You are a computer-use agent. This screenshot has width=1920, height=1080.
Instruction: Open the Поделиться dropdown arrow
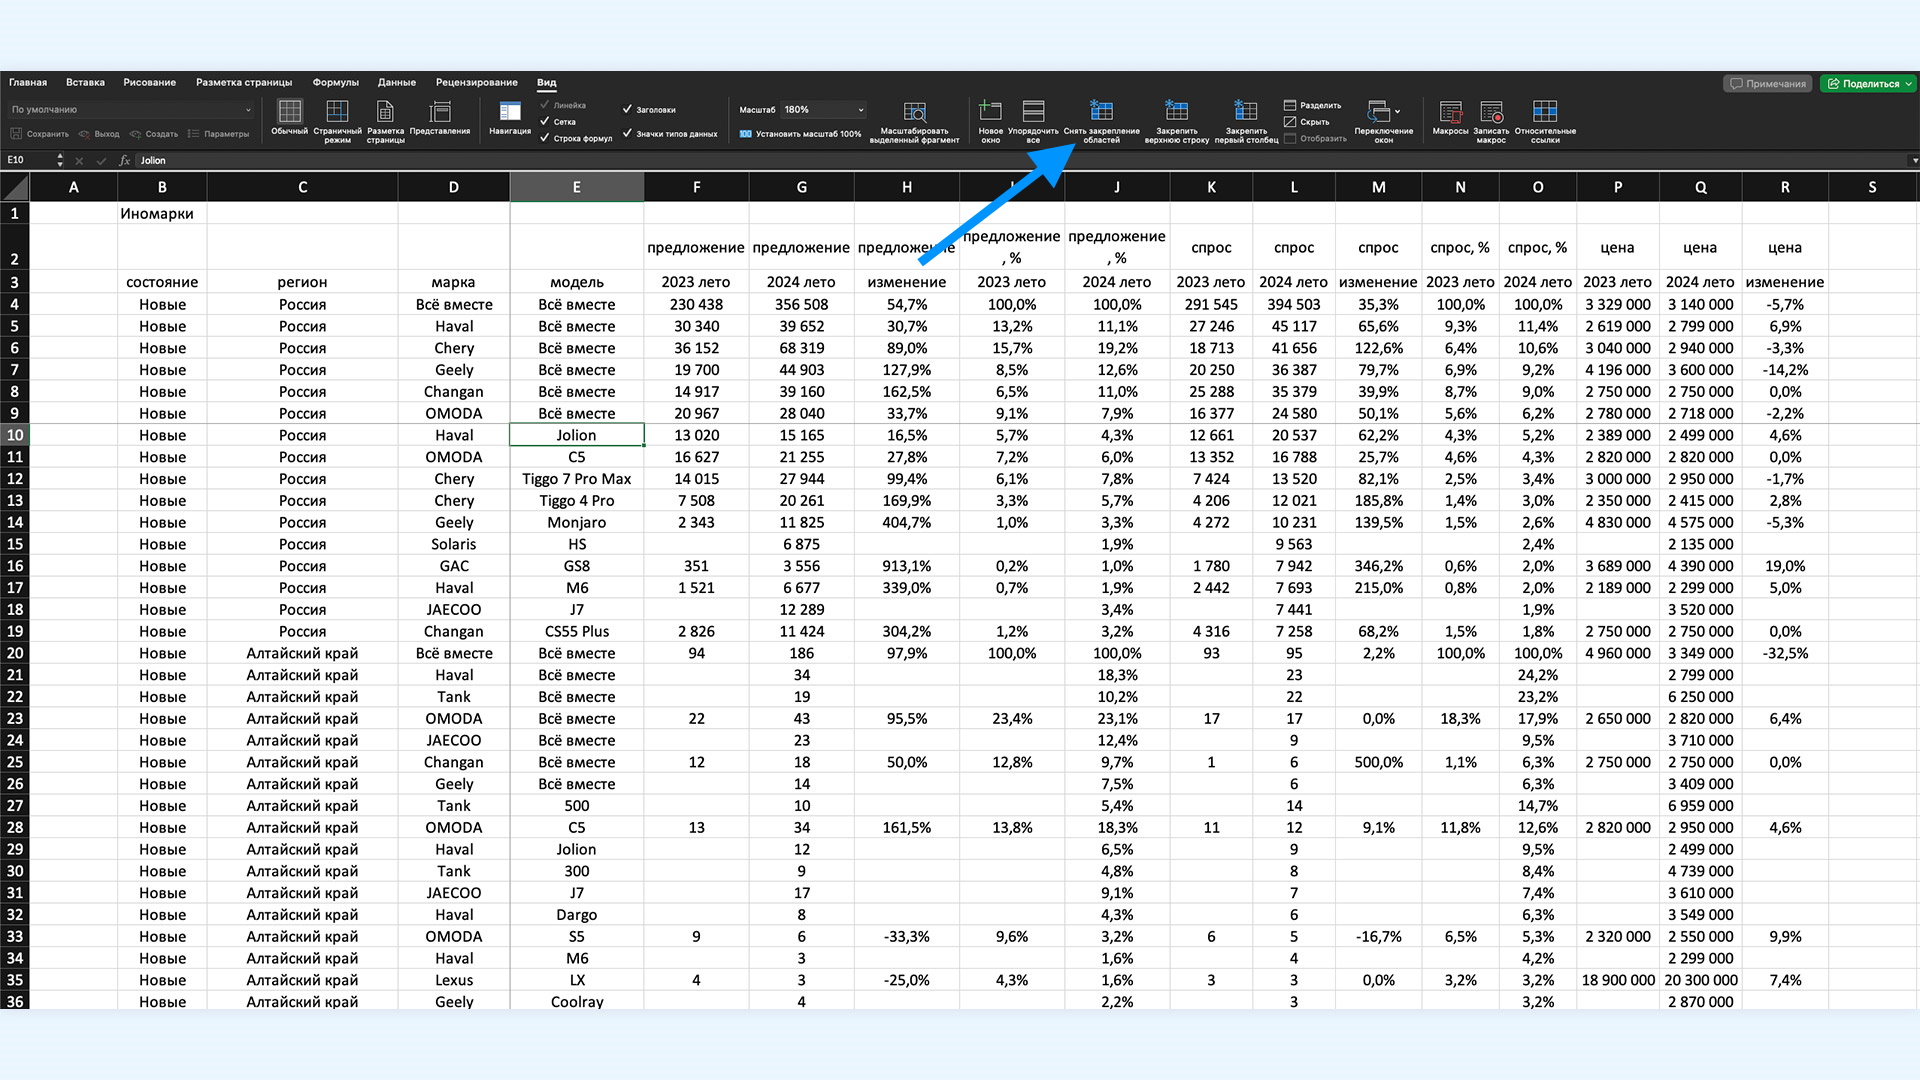click(1908, 84)
